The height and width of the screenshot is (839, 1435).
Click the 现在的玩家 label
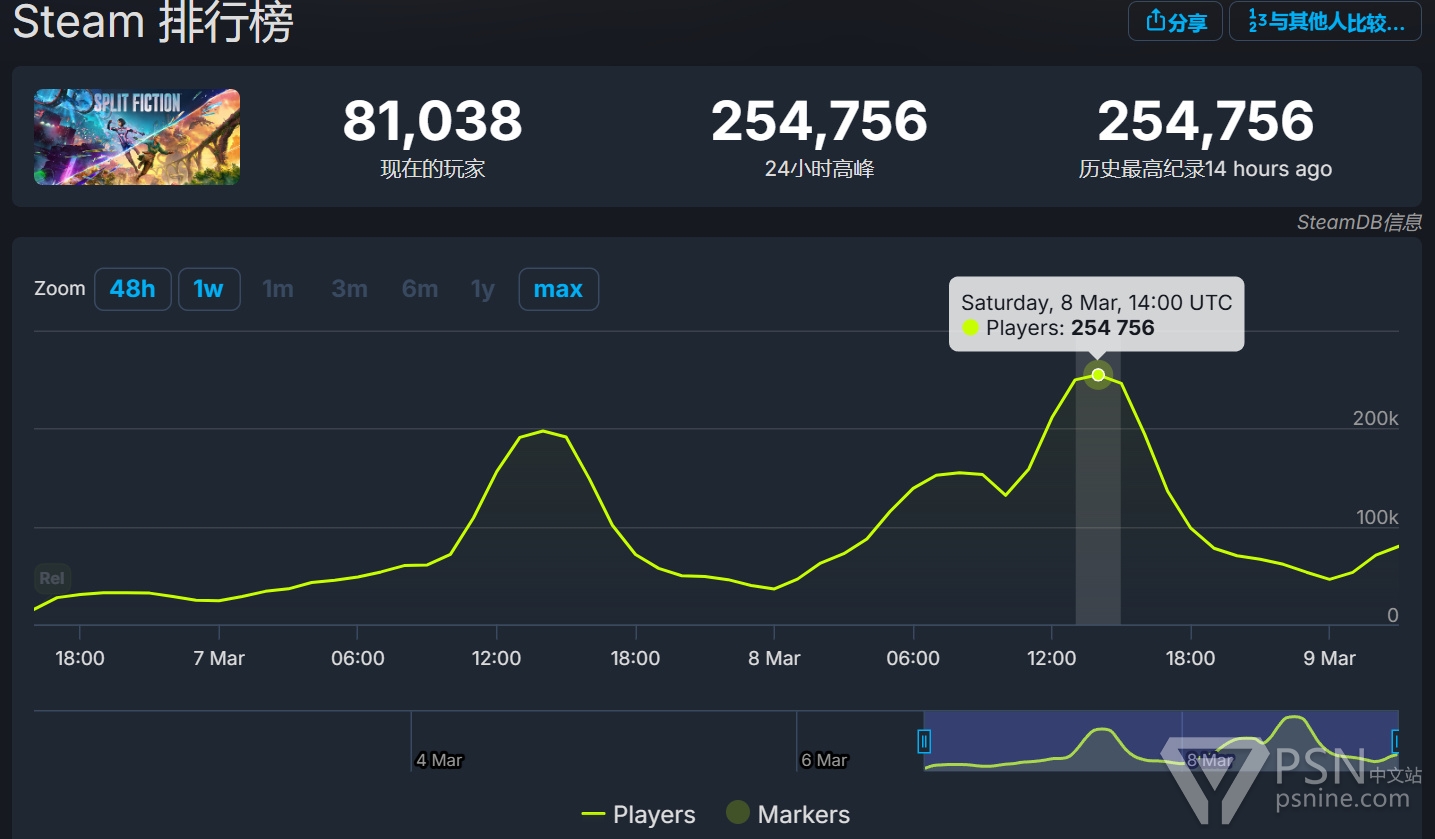click(x=432, y=169)
